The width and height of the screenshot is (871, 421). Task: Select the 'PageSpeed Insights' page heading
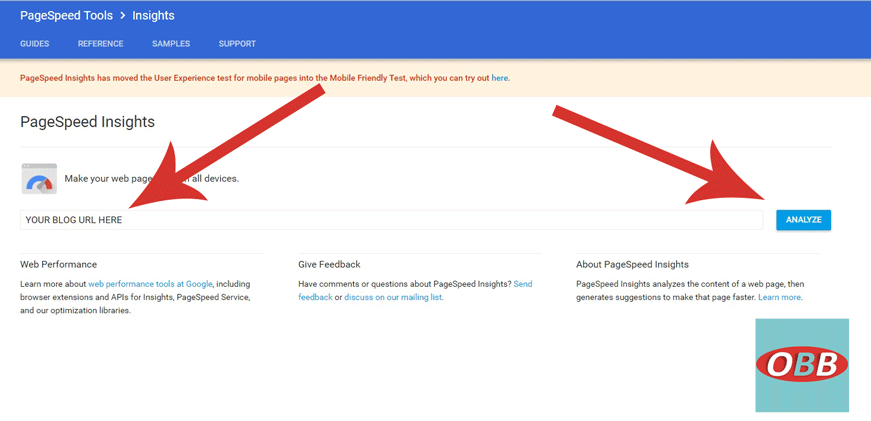[x=87, y=122]
